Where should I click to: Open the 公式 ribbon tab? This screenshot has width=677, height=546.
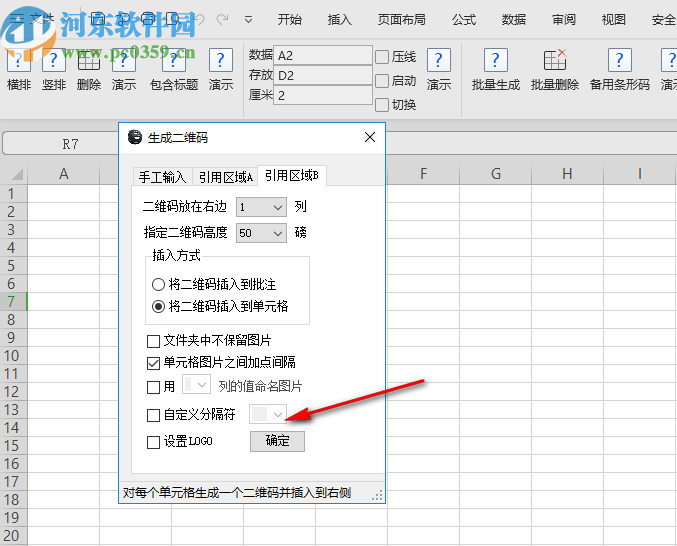(464, 19)
